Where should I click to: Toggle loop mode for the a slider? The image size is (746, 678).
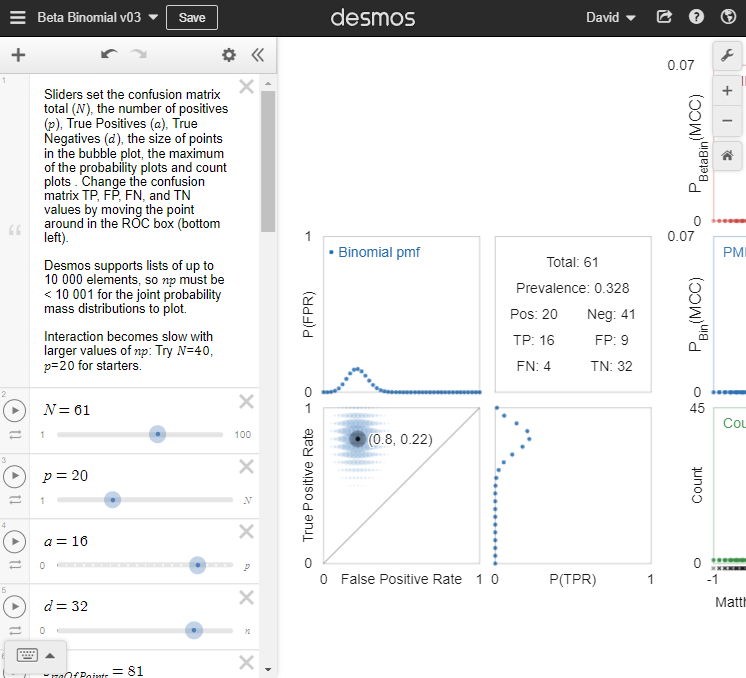tap(15, 565)
